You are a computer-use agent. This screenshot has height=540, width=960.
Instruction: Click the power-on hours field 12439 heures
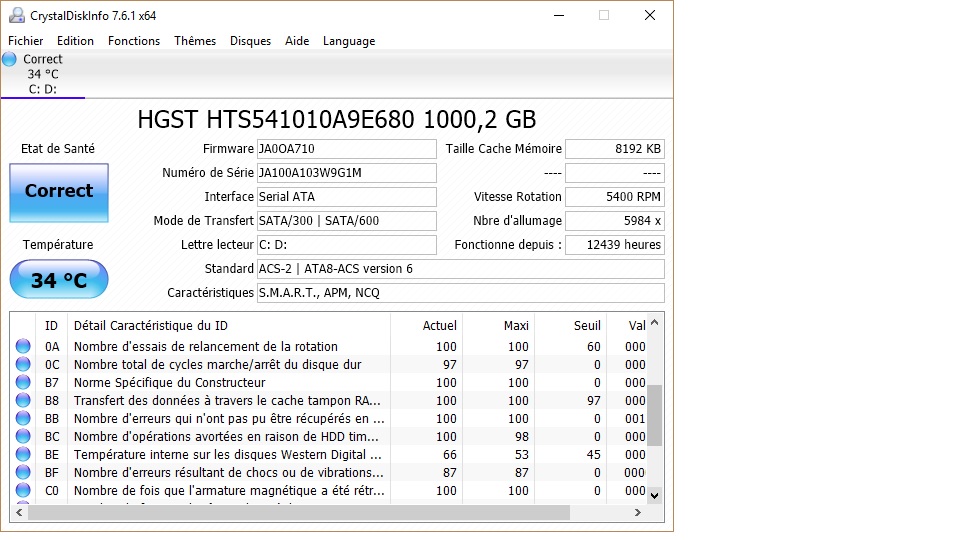click(615, 245)
